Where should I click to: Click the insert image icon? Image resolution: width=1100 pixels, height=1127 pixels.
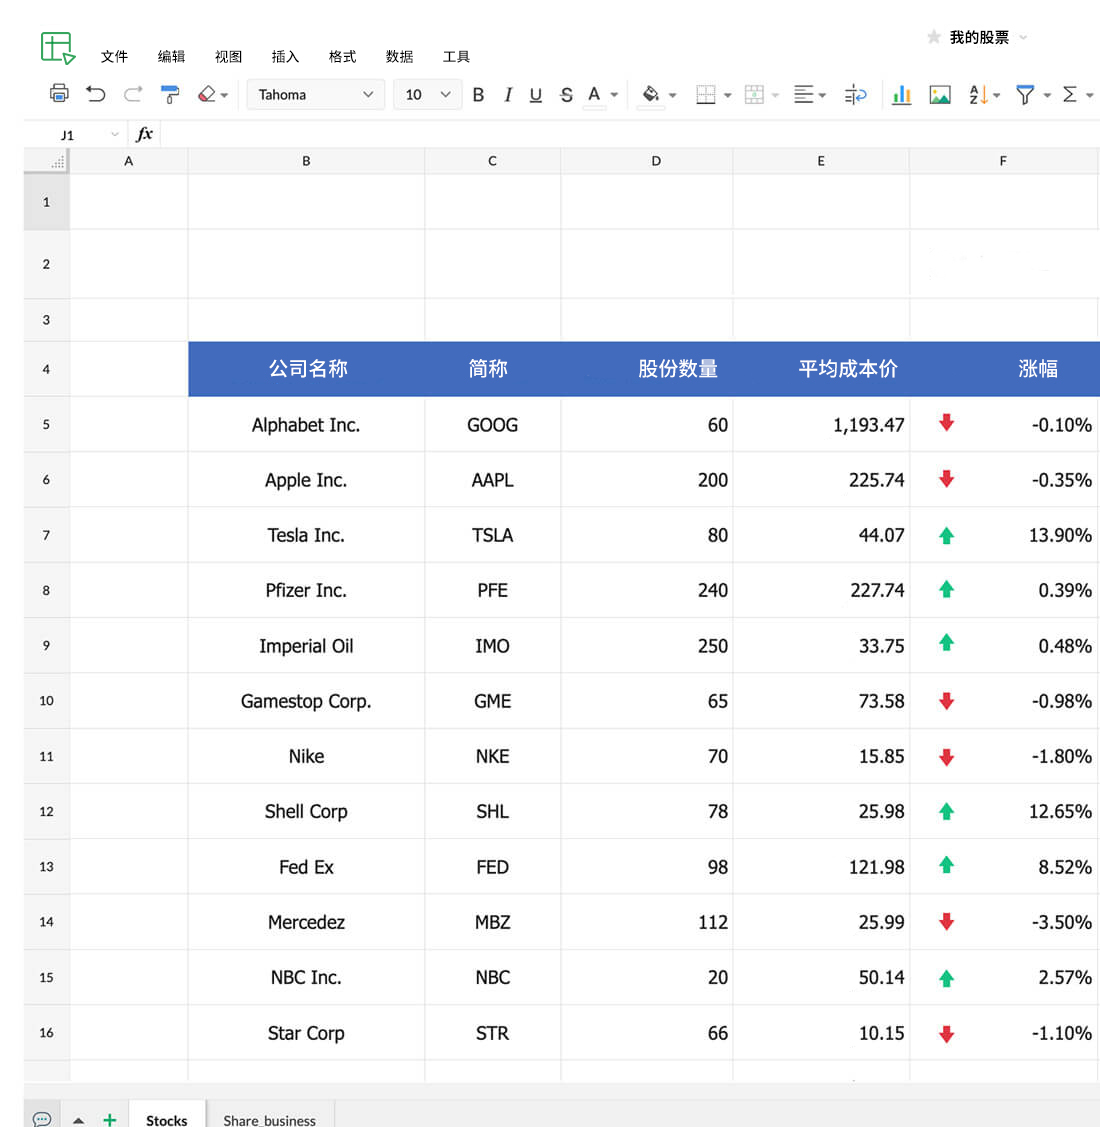pos(939,94)
